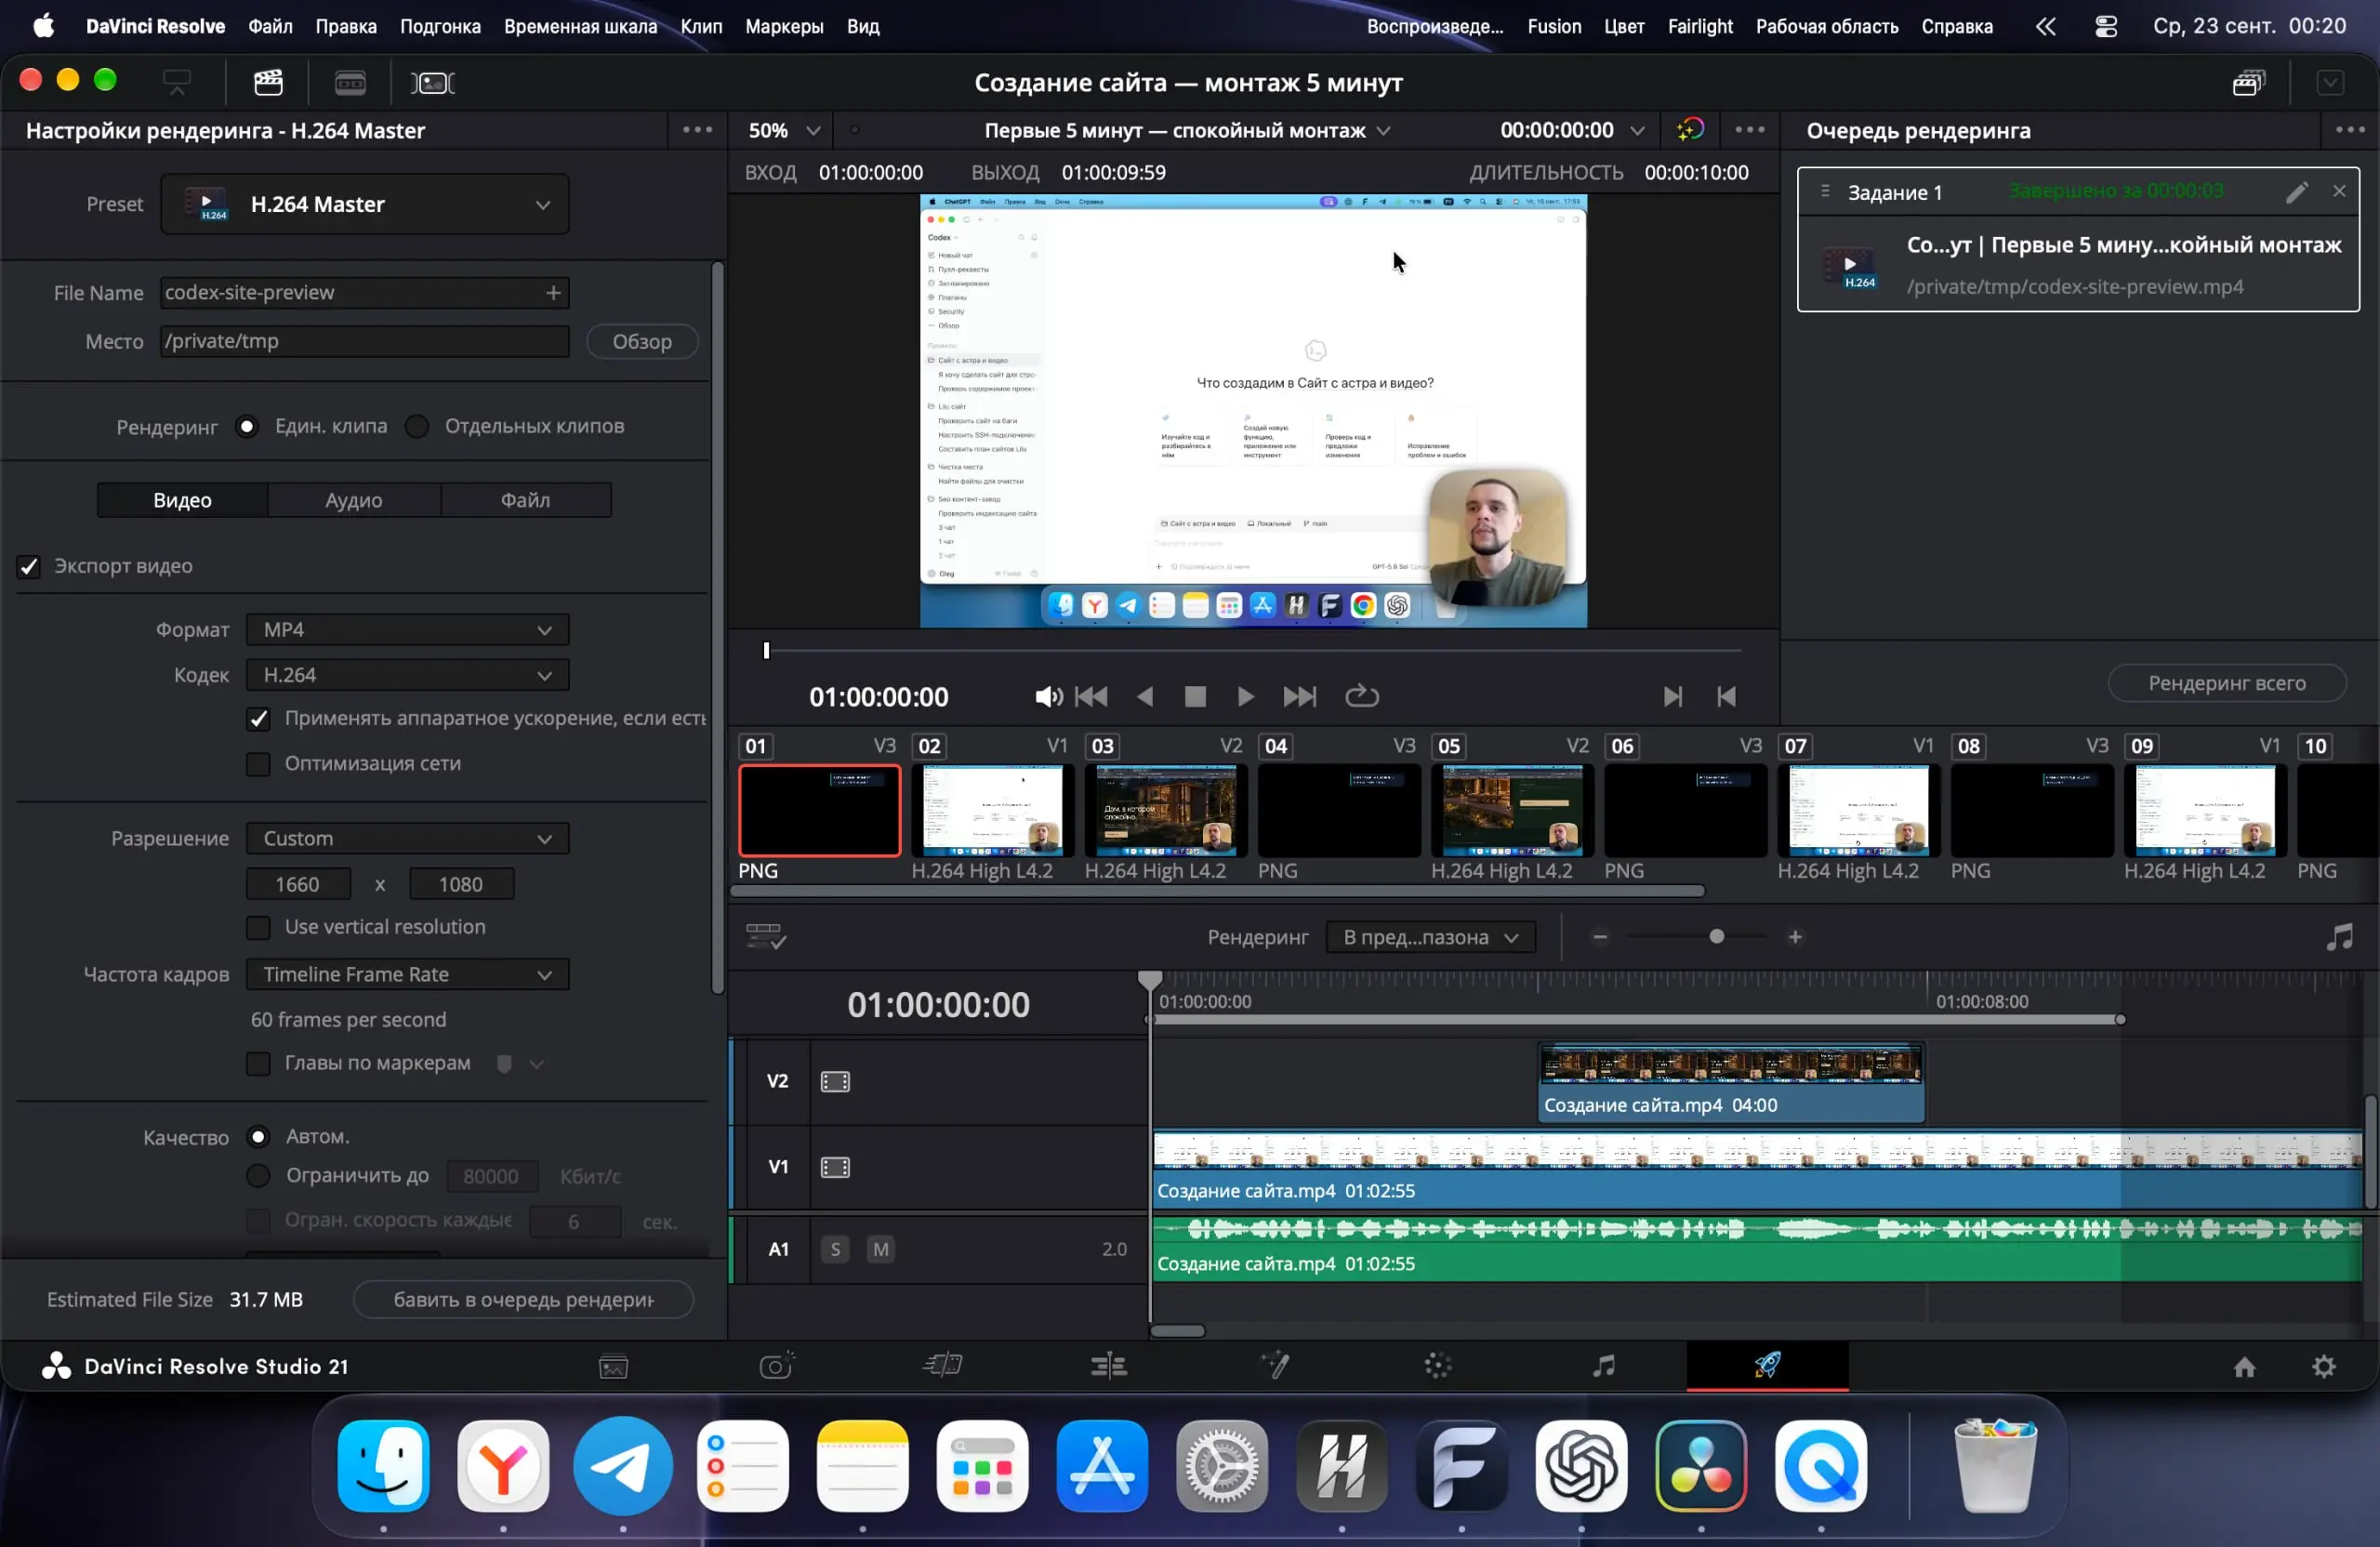2380x1547 pixels.
Task: Open the audio track view music note icon
Action: pos(2339,937)
